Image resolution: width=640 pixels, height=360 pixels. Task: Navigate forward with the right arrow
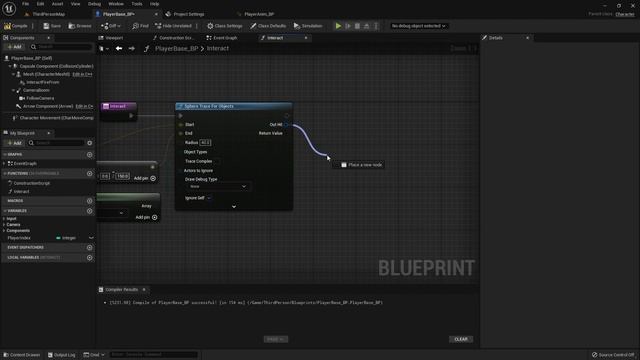click(131, 49)
